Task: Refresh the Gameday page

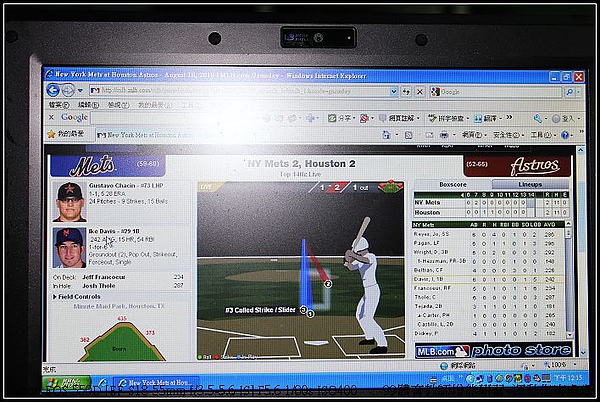Action: pyautogui.click(x=406, y=91)
